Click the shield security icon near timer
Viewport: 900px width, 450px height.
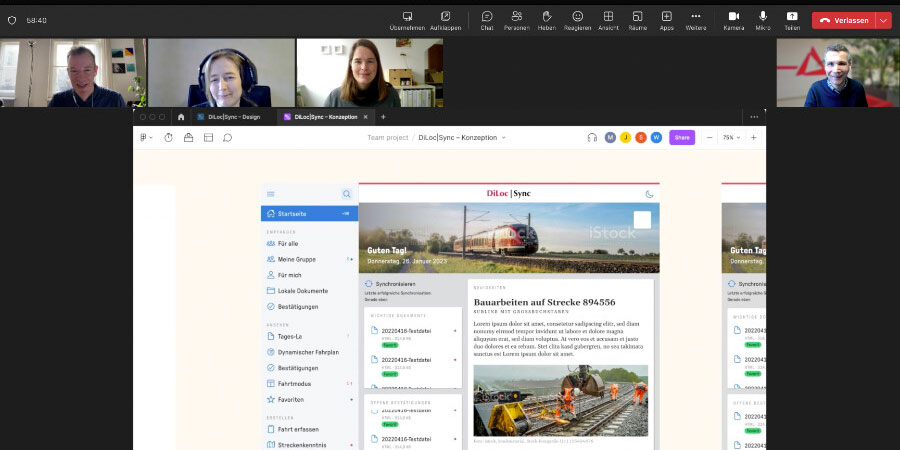tap(11, 20)
